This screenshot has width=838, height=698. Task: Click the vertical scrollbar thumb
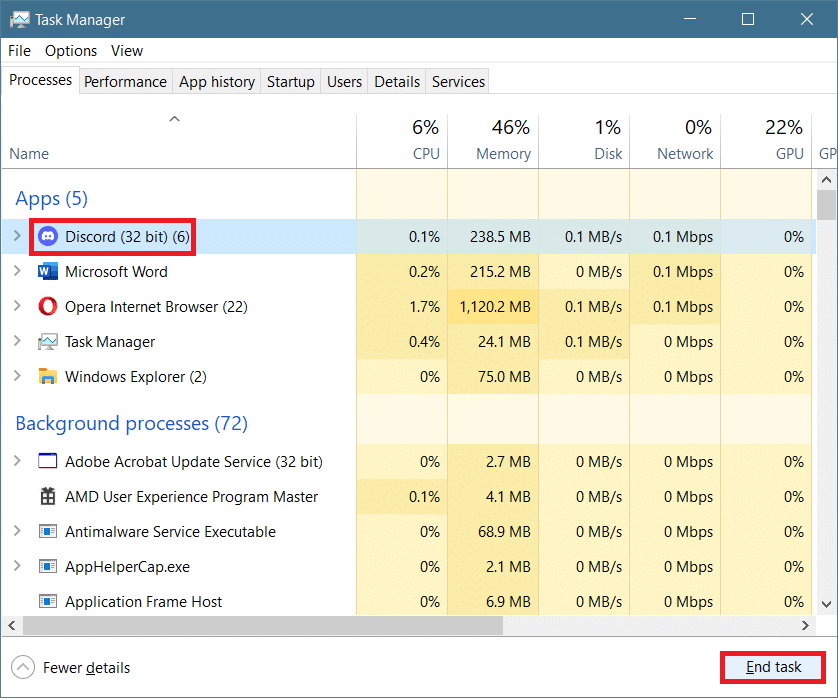[x=826, y=205]
